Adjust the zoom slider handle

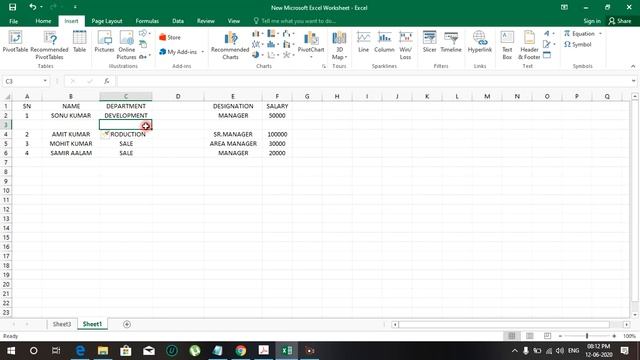click(x=587, y=336)
